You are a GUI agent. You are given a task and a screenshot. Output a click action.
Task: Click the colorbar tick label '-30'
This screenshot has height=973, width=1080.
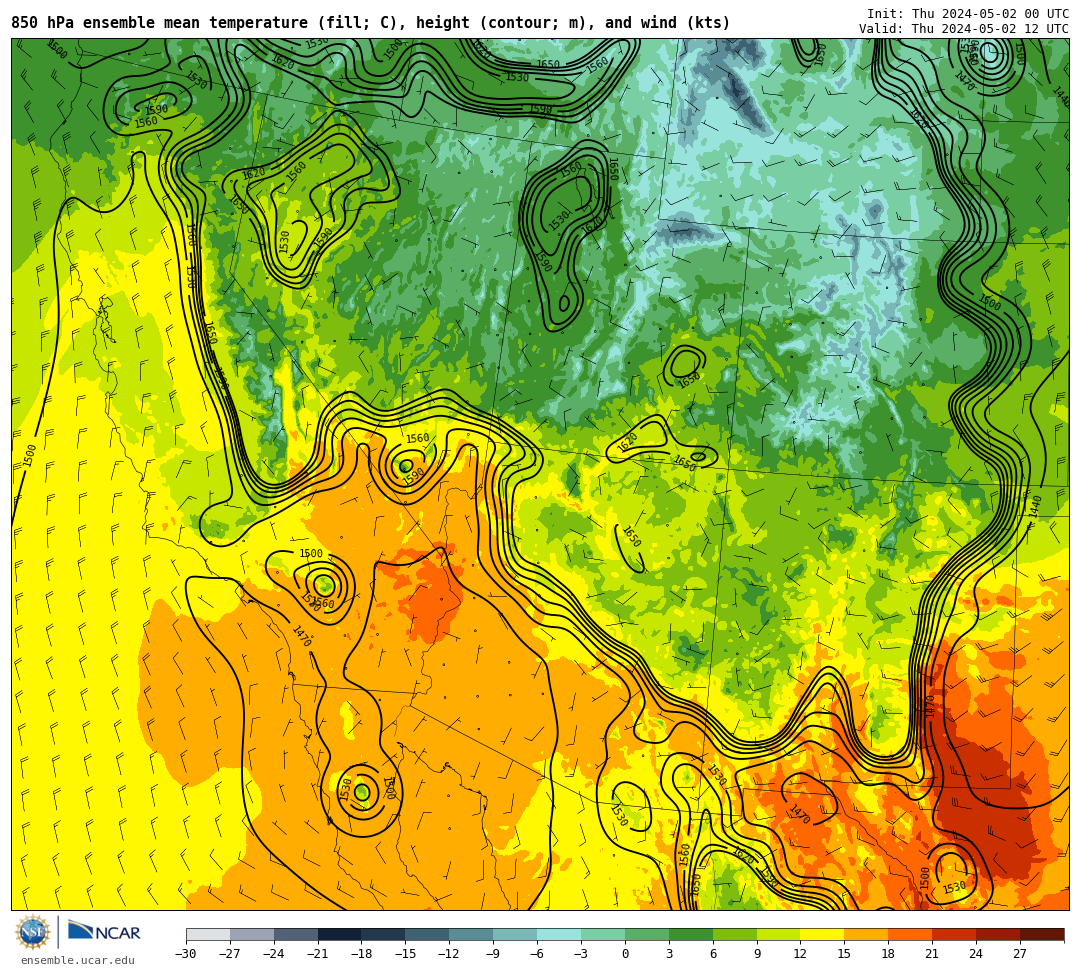coord(186,954)
